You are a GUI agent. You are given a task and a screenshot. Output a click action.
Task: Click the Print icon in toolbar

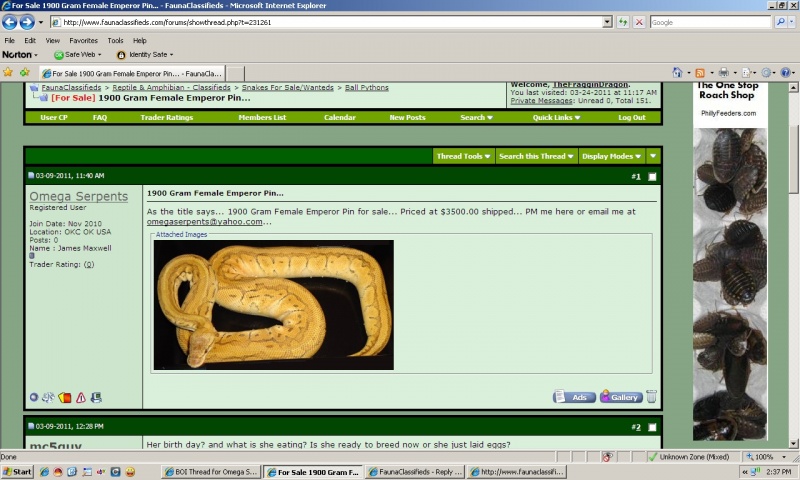[x=723, y=72]
